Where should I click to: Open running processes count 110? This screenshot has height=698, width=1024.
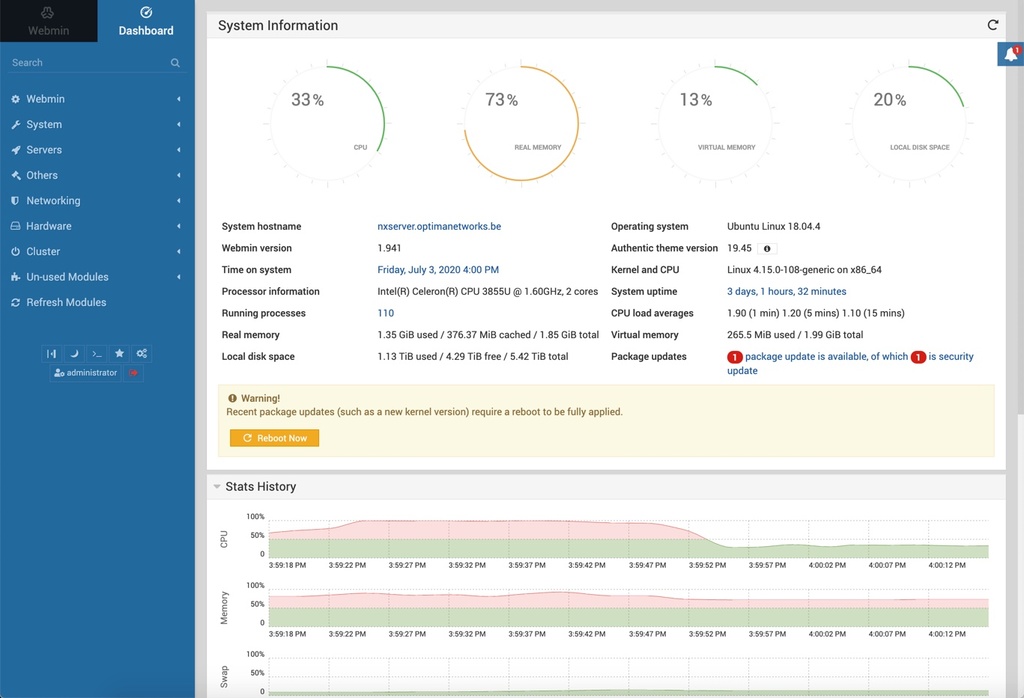point(385,313)
